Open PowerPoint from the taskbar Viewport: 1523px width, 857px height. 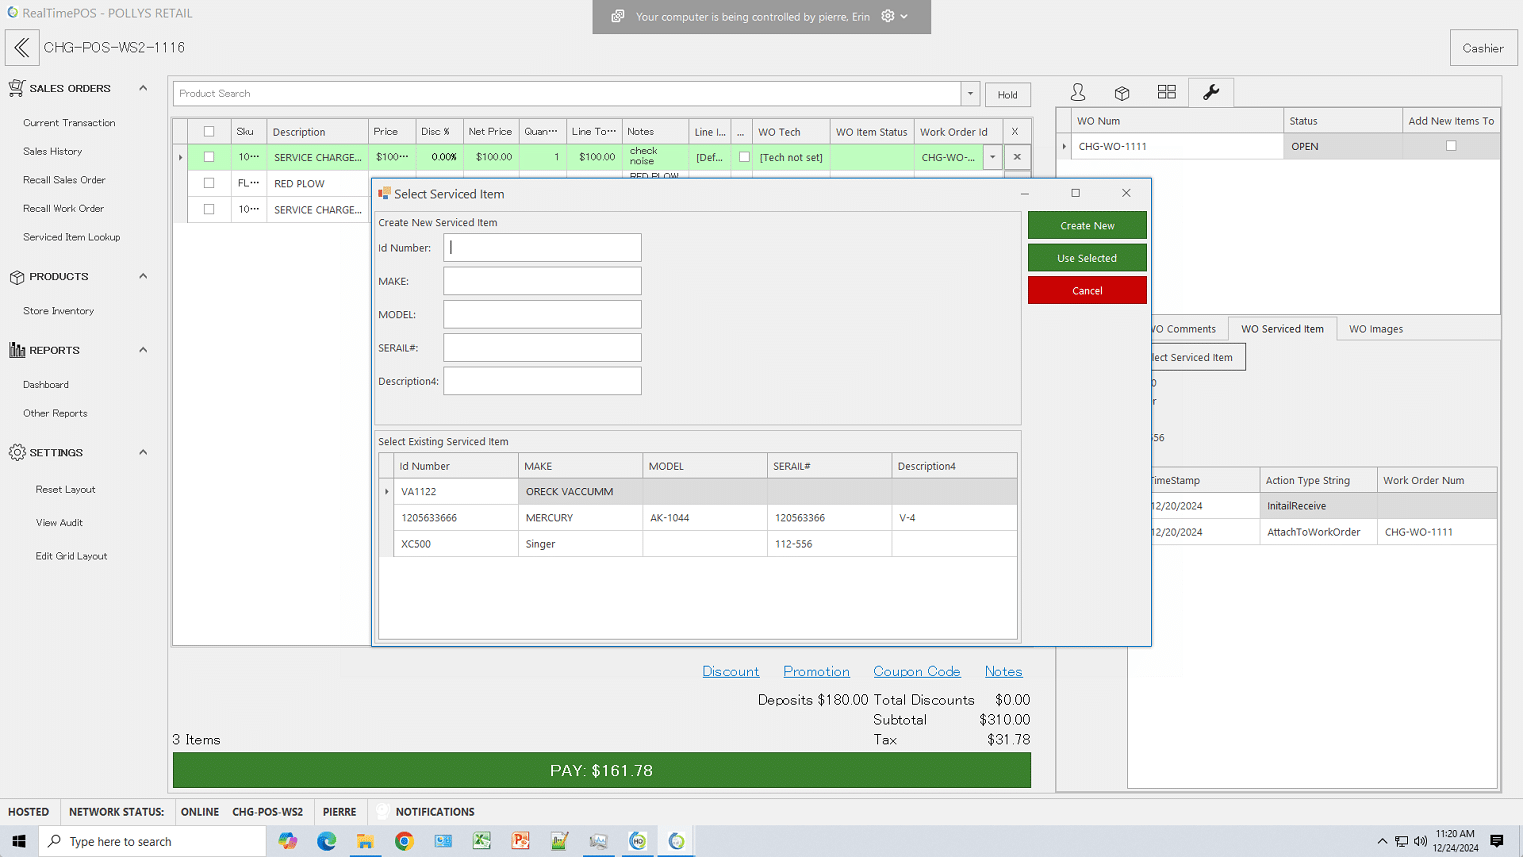[521, 841]
